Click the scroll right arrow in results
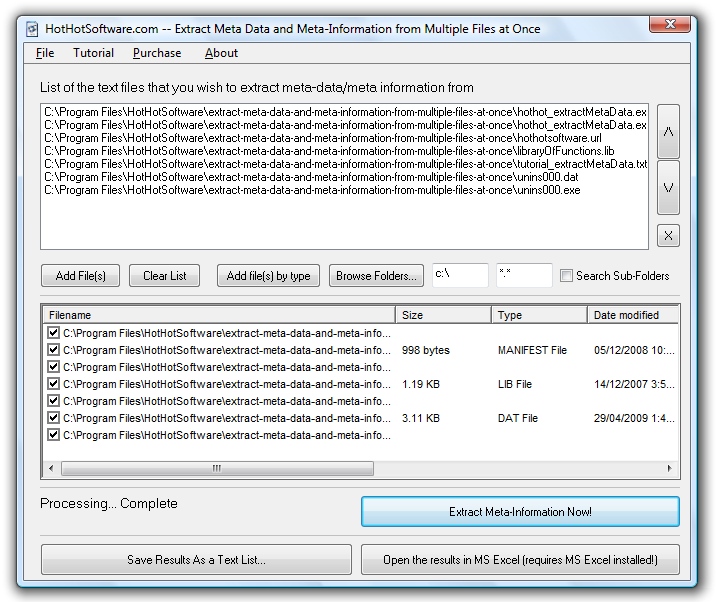This screenshot has height=602, width=718. pyautogui.click(x=670, y=468)
